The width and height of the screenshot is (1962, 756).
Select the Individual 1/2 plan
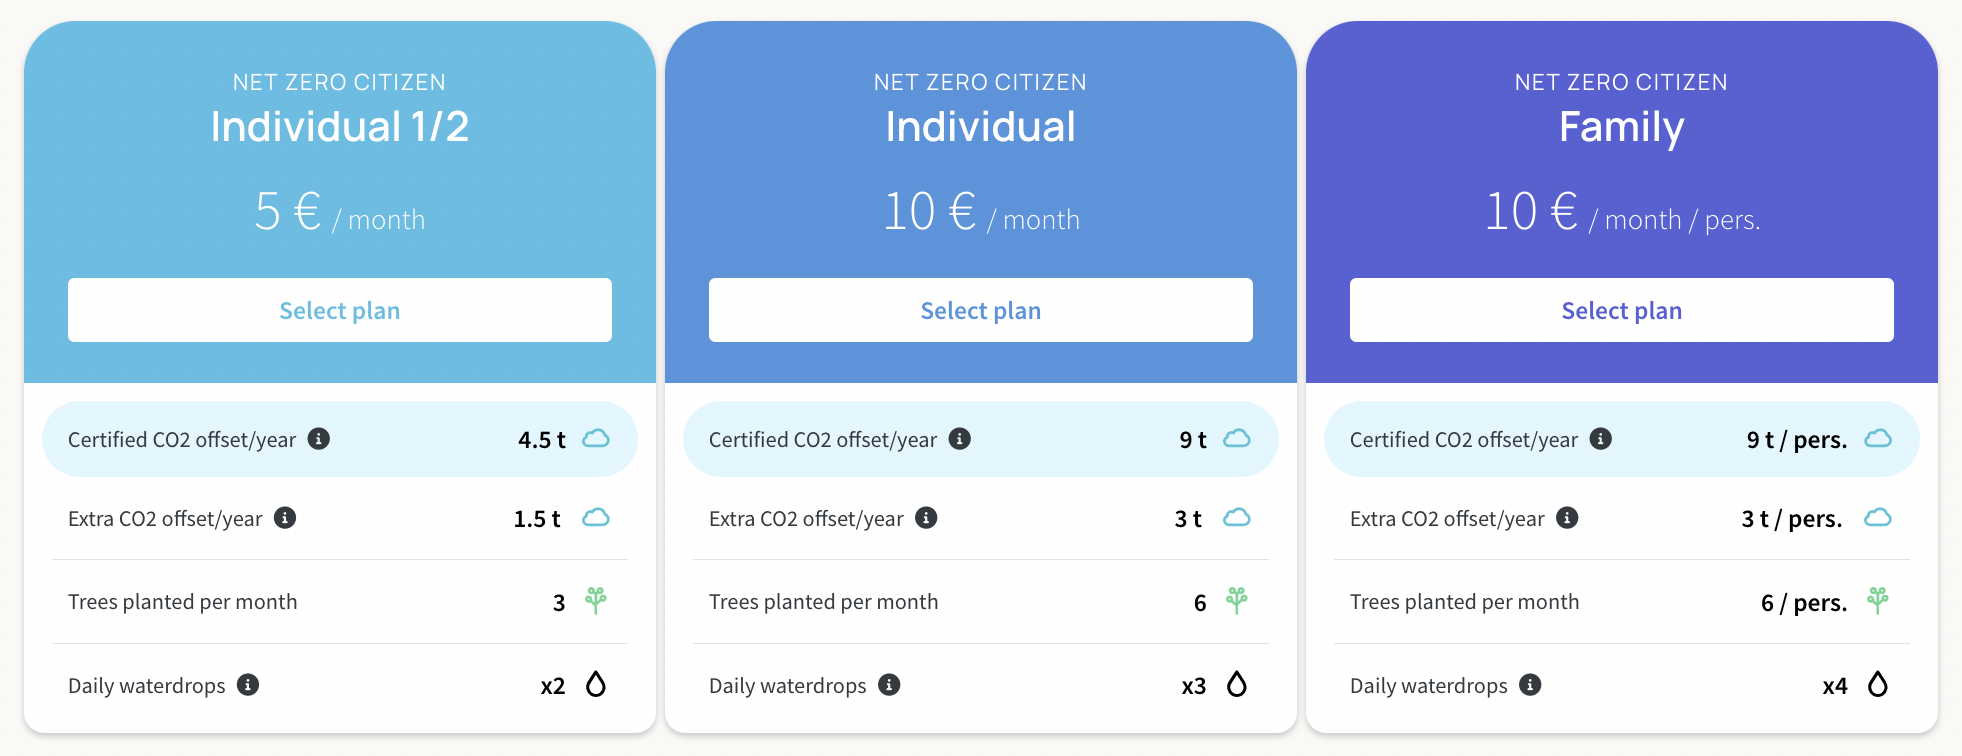[340, 310]
